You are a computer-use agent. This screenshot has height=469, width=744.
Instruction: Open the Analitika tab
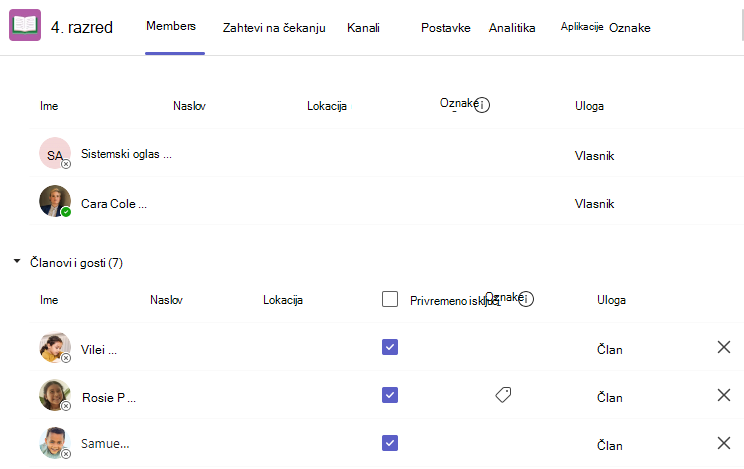tap(512, 28)
